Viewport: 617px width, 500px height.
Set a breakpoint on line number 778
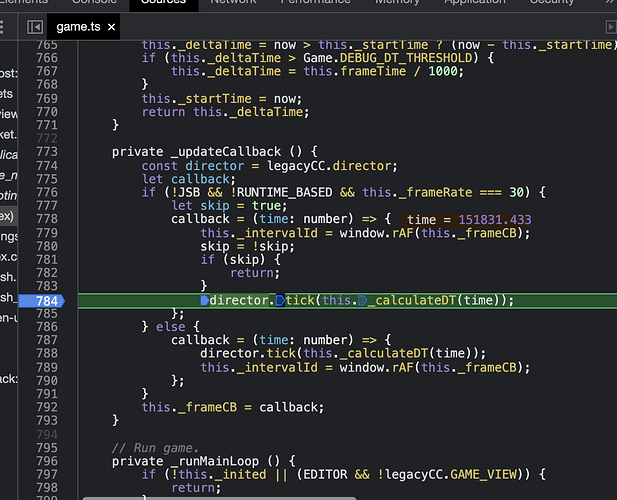[47, 219]
